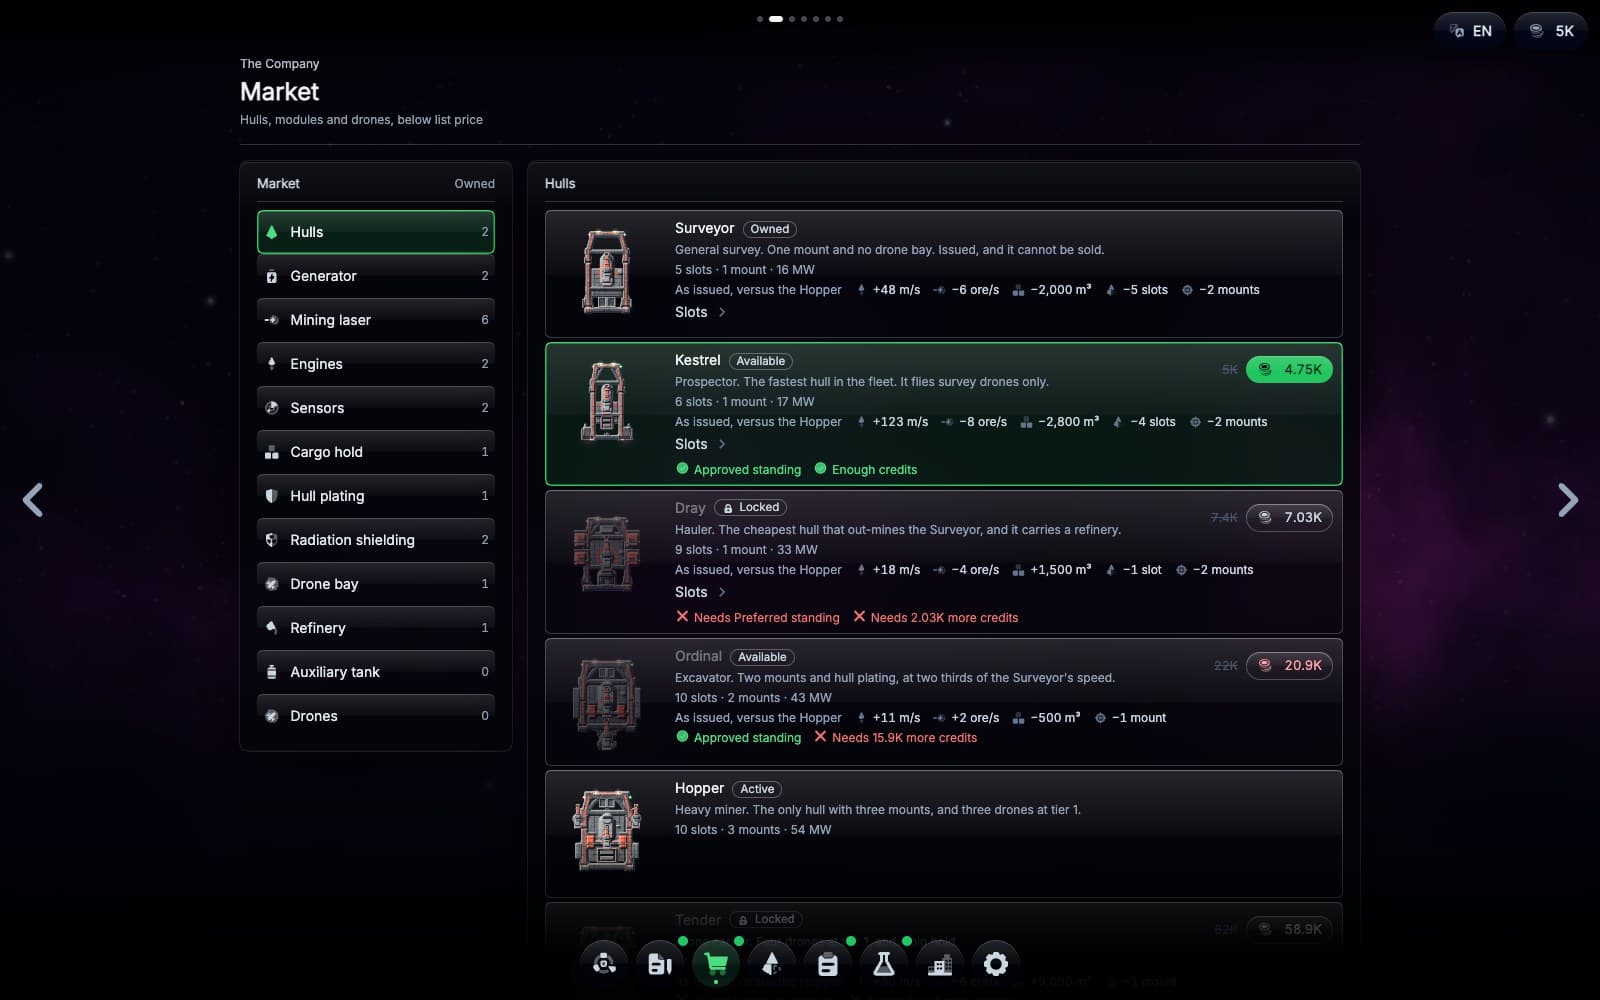1600x1000 pixels.
Task: Open the fleet overview dock icon
Action: pos(604,964)
